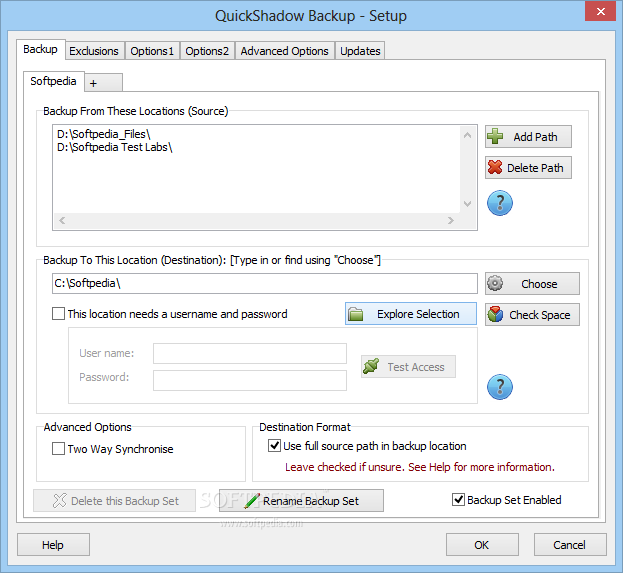Screen dimensions: 623x573
Task: Click the Cancel button
Action: tap(570, 544)
